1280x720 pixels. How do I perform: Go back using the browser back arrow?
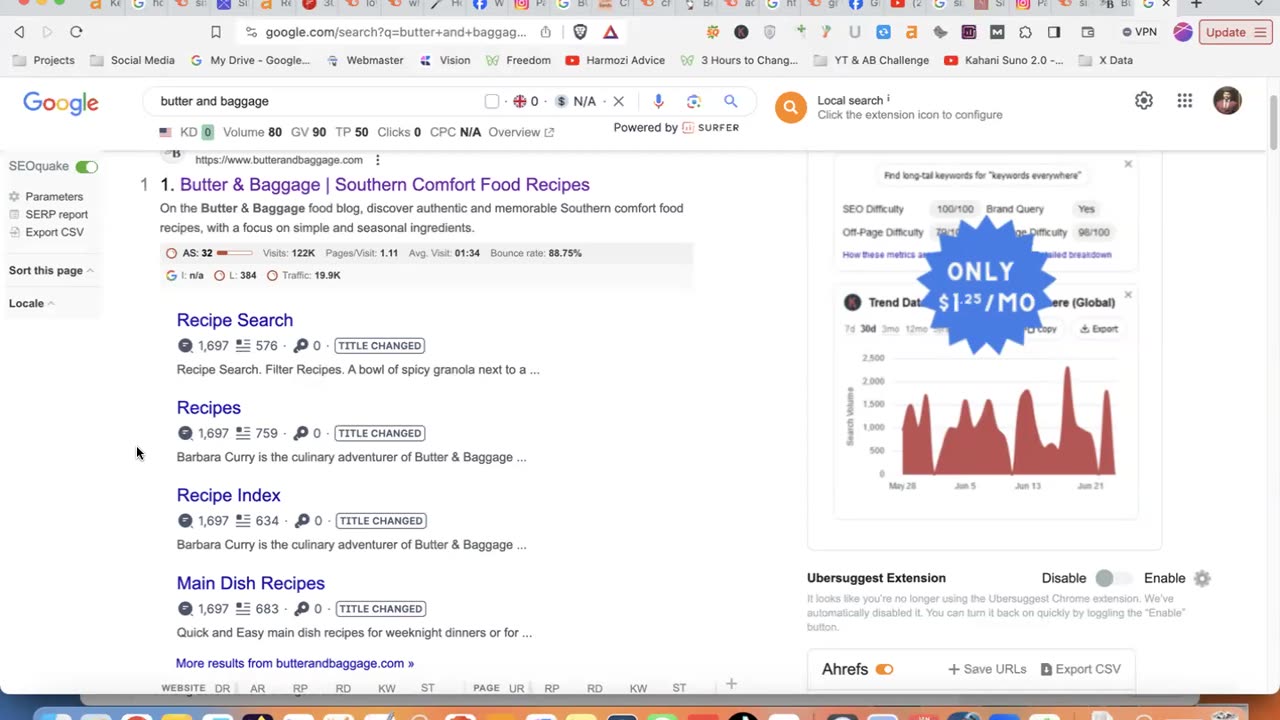[x=19, y=32]
